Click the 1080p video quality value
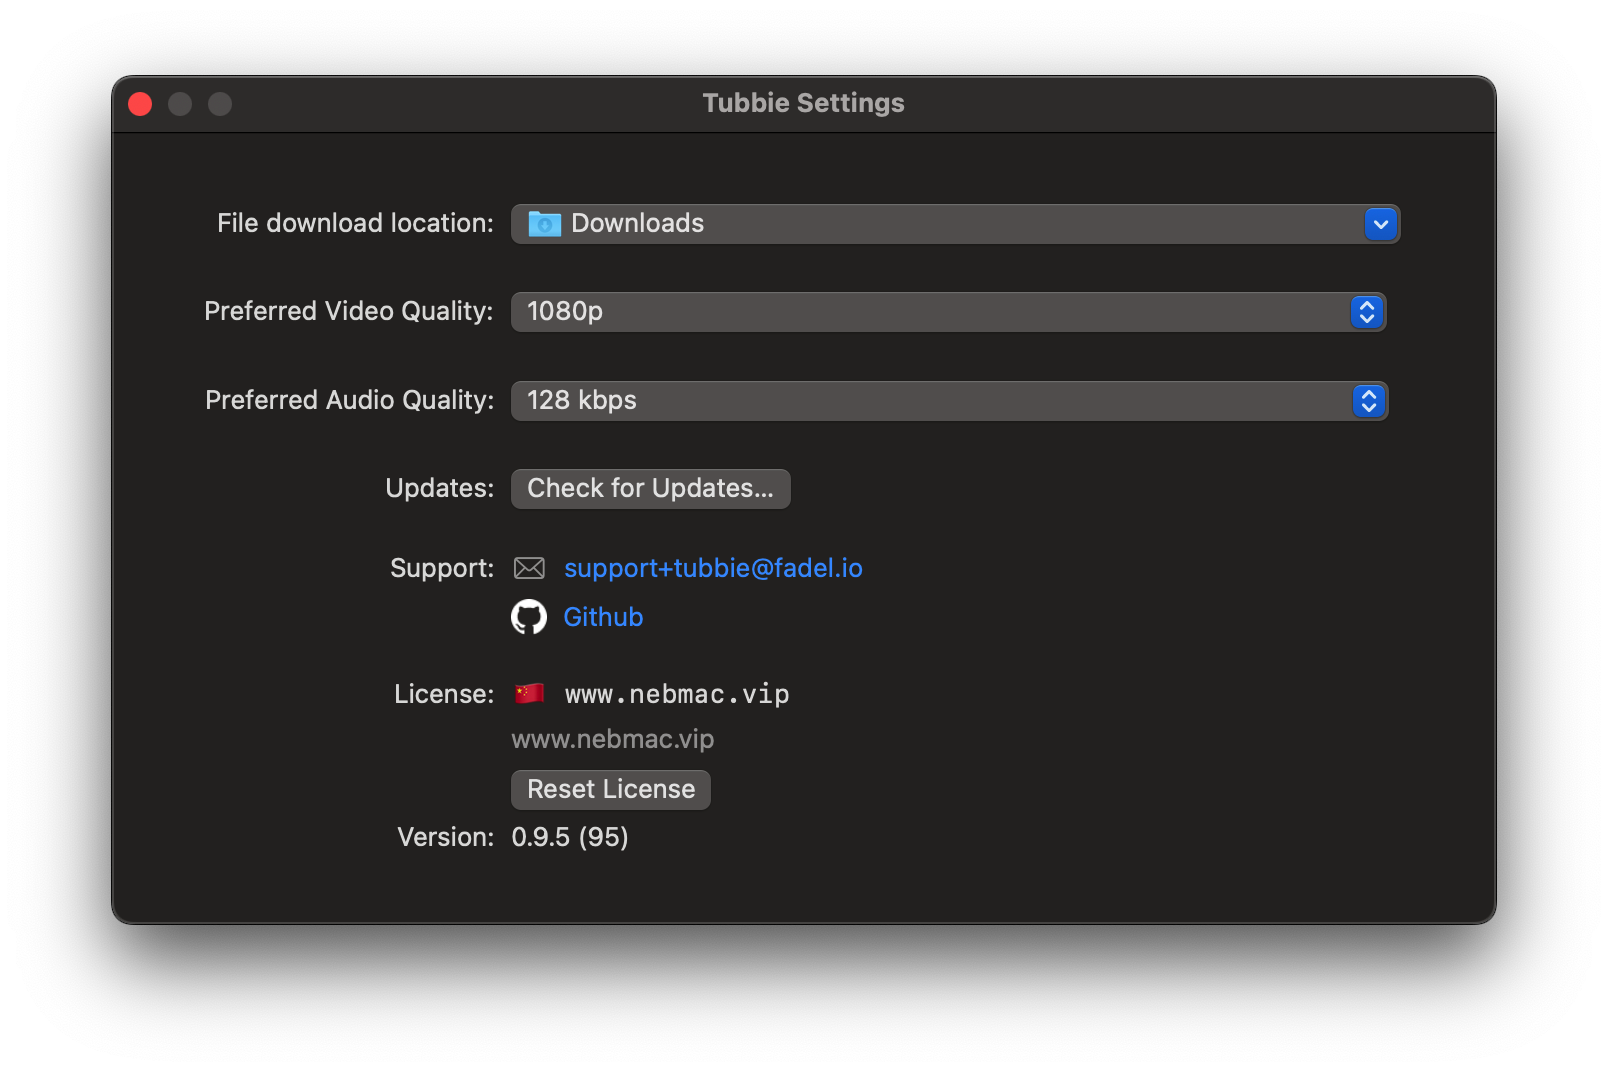The height and width of the screenshot is (1072, 1608). pos(565,312)
